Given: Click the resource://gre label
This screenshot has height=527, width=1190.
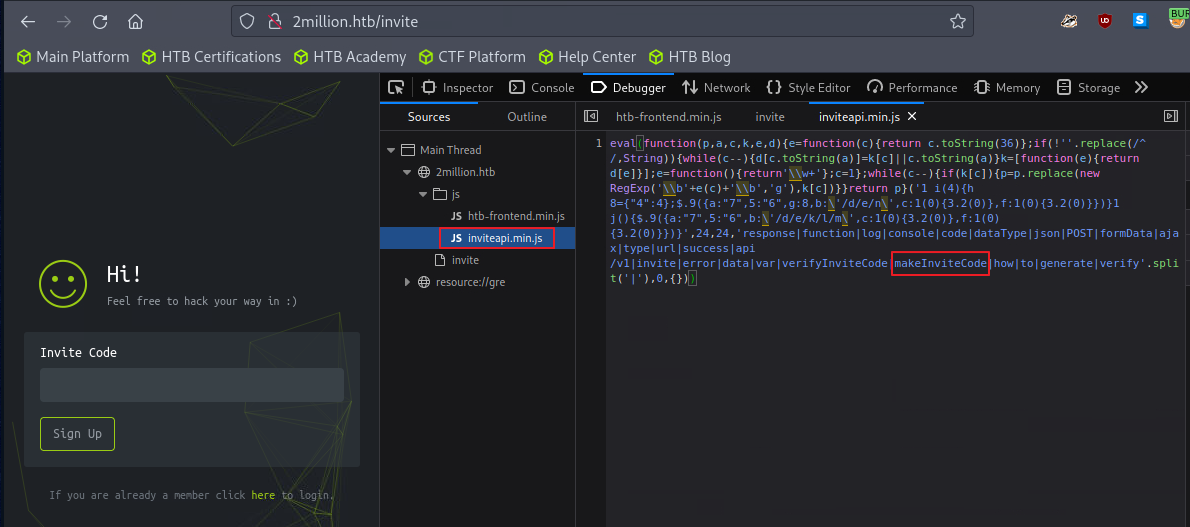Looking at the screenshot, I should point(470,282).
